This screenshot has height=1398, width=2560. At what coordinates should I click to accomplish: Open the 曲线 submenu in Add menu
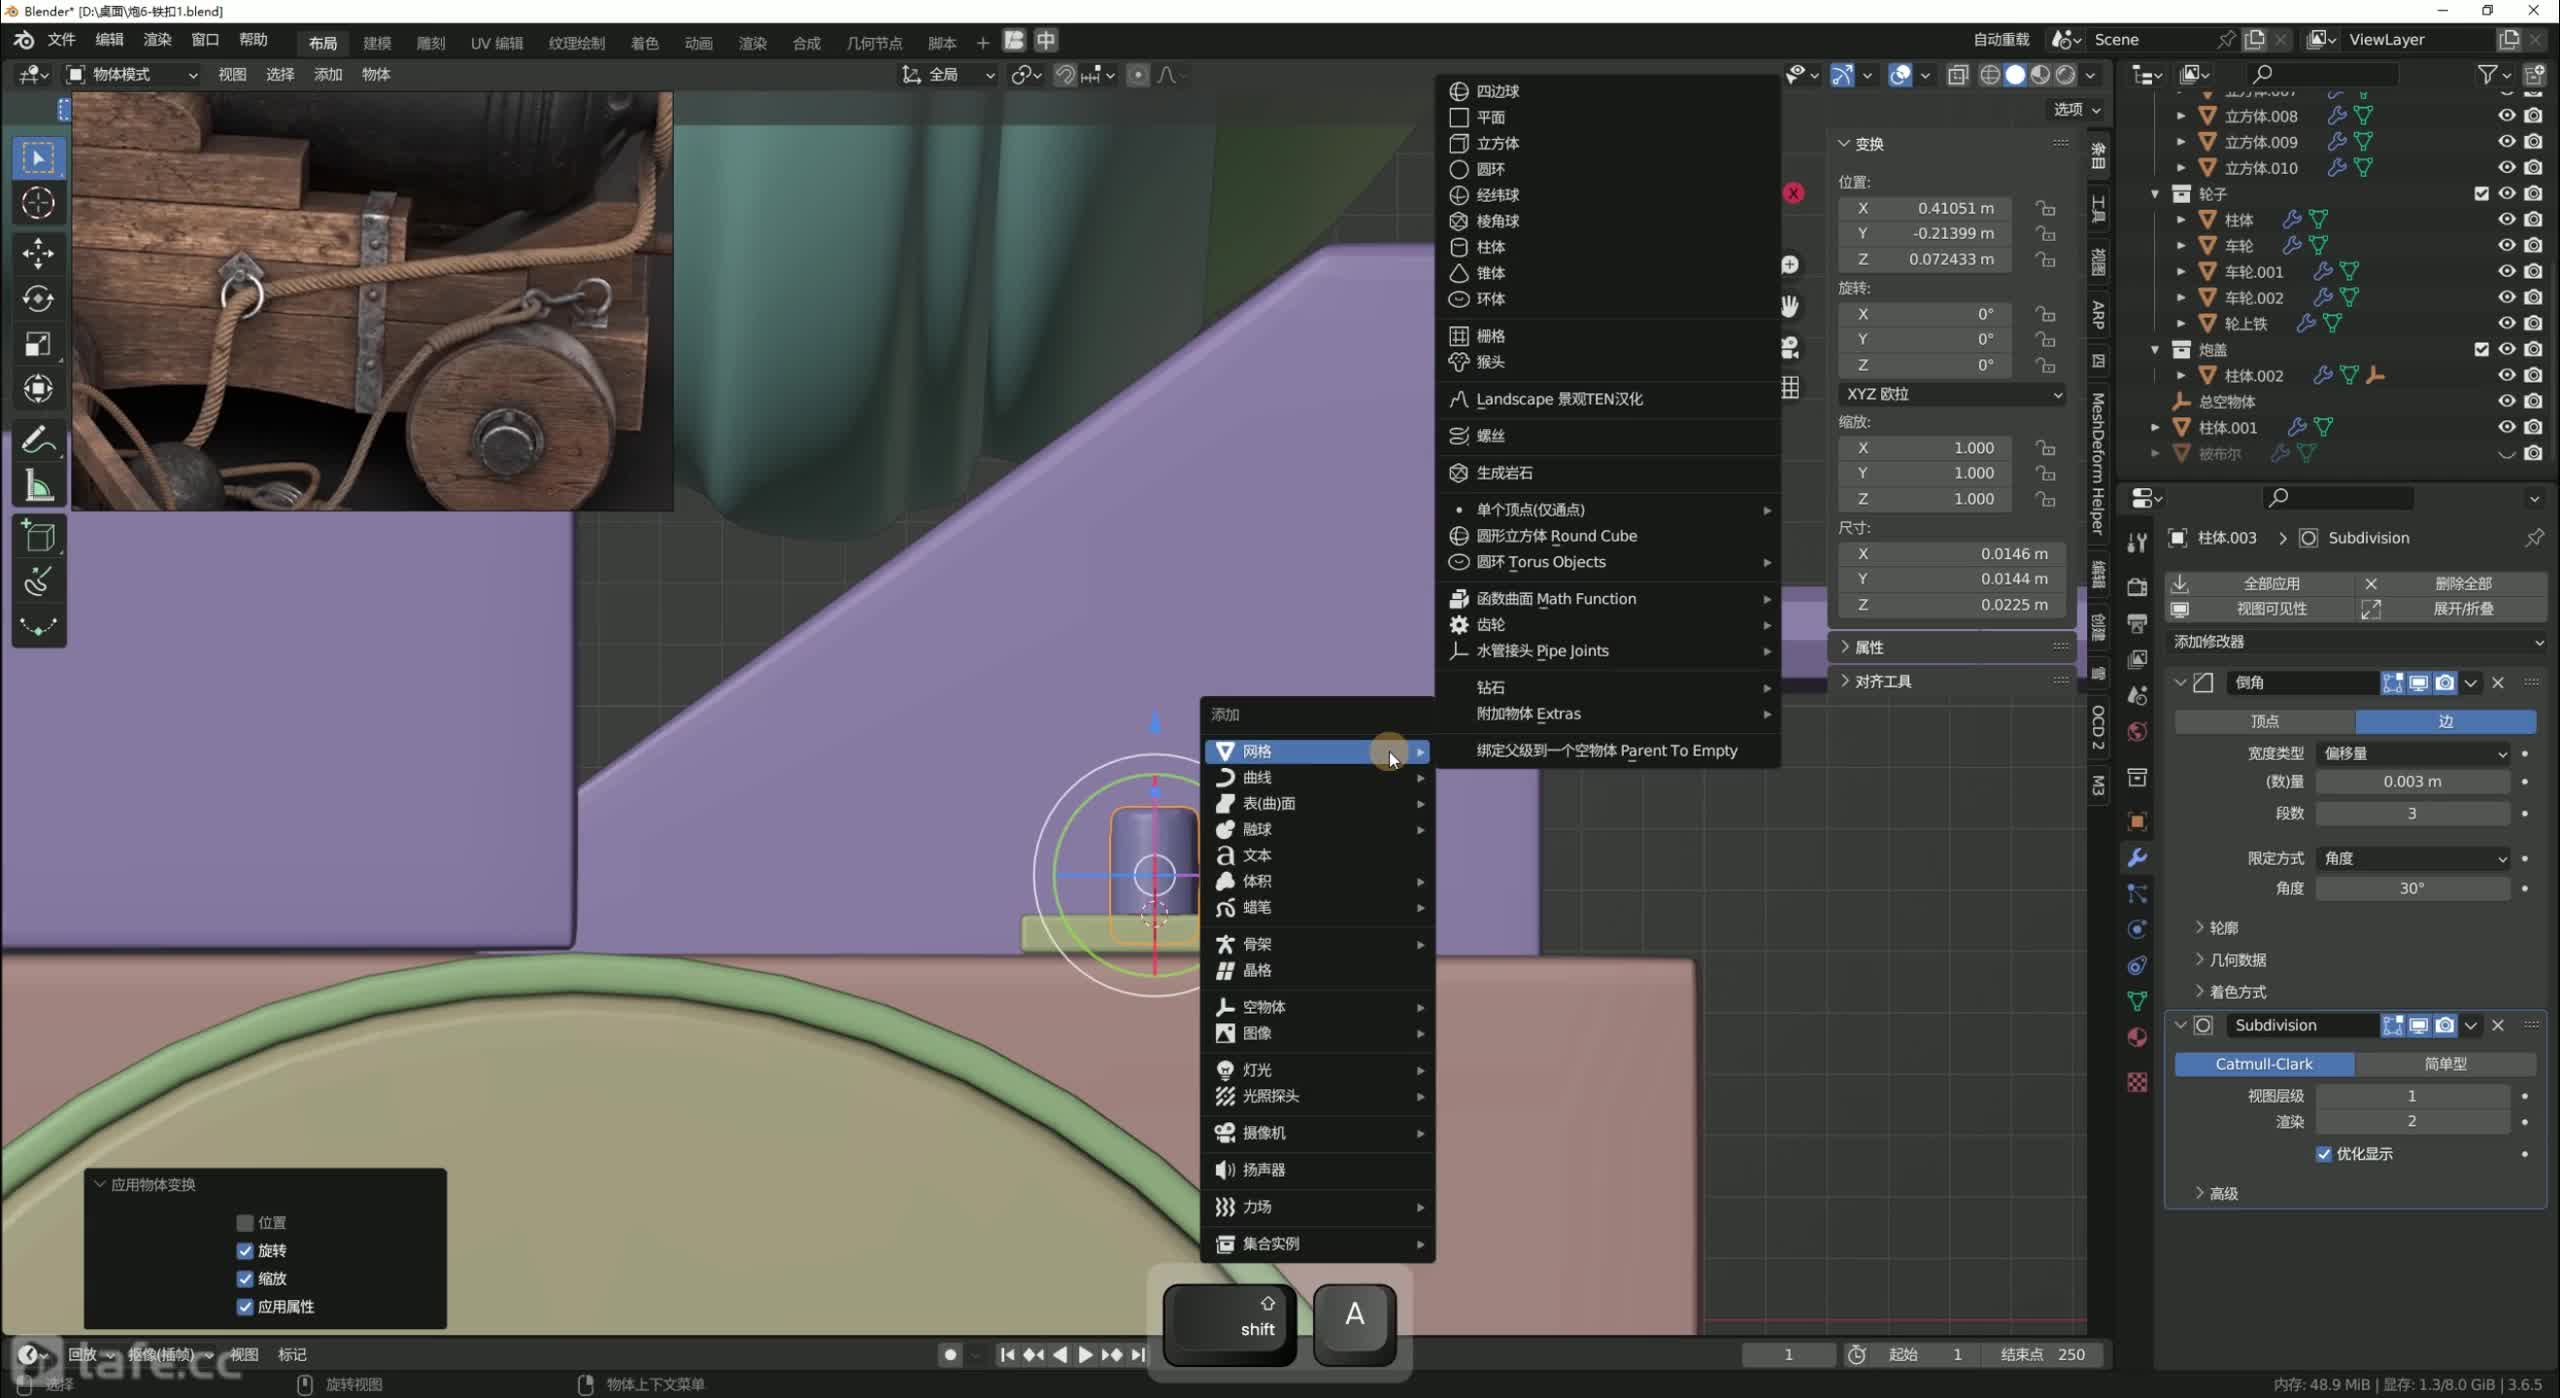pyautogui.click(x=1317, y=778)
